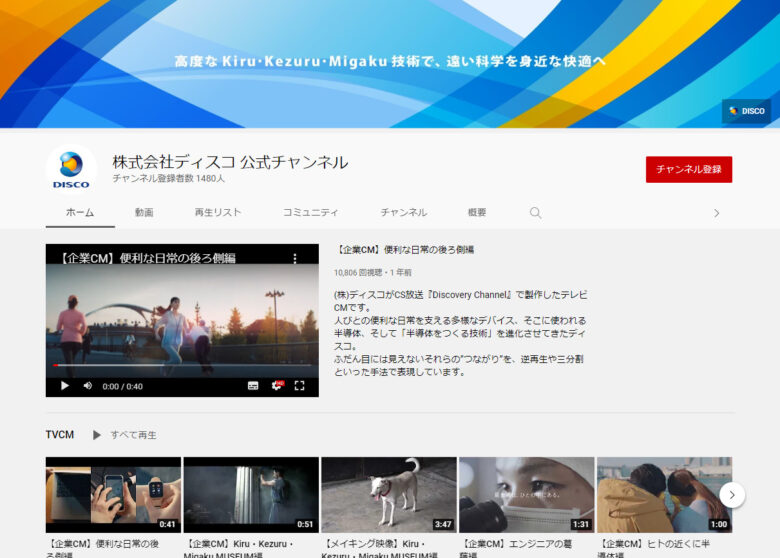
Task: Click the channel name 株式会社ディスコ 公式チャンネル
Action: click(x=230, y=162)
